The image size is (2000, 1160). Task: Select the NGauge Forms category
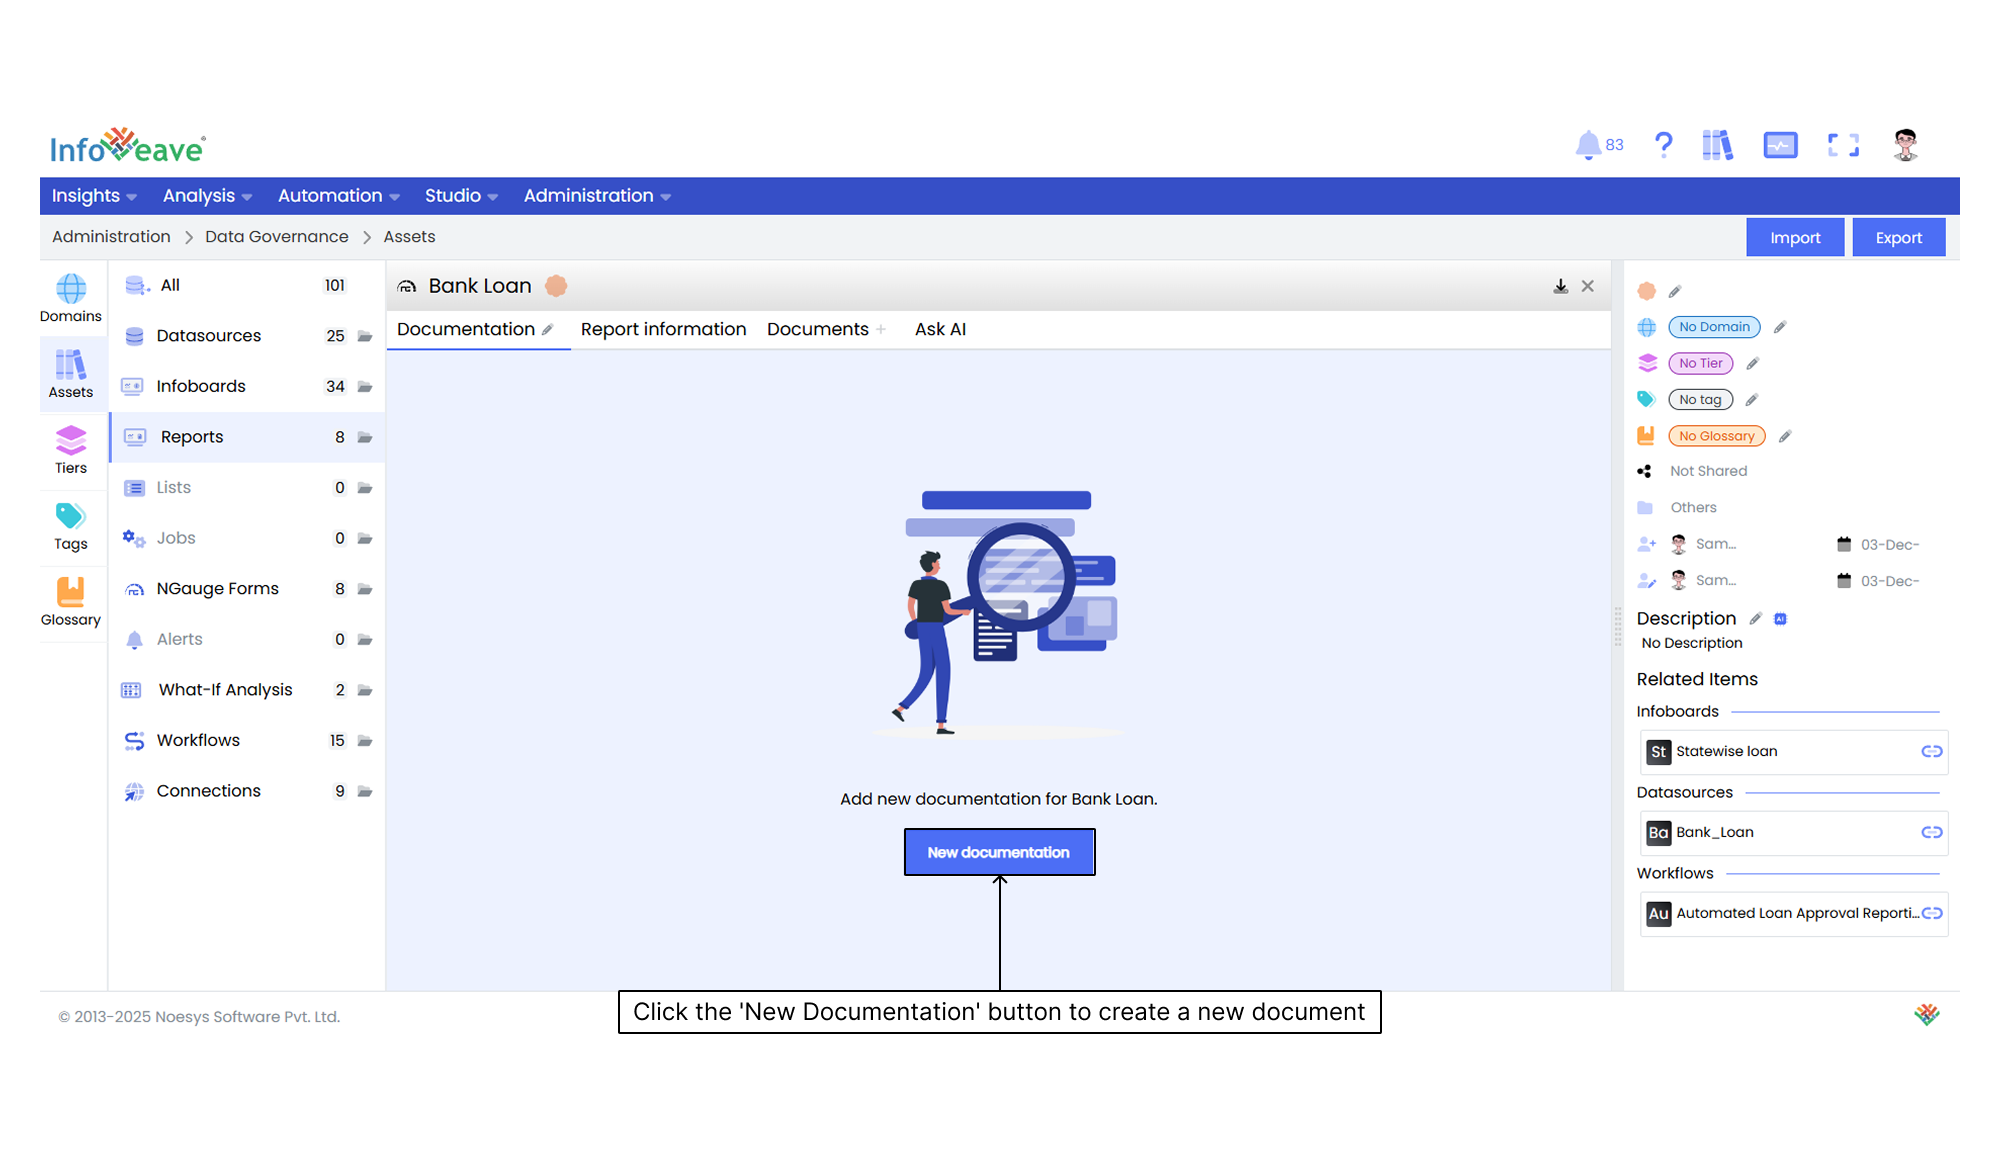246,589
